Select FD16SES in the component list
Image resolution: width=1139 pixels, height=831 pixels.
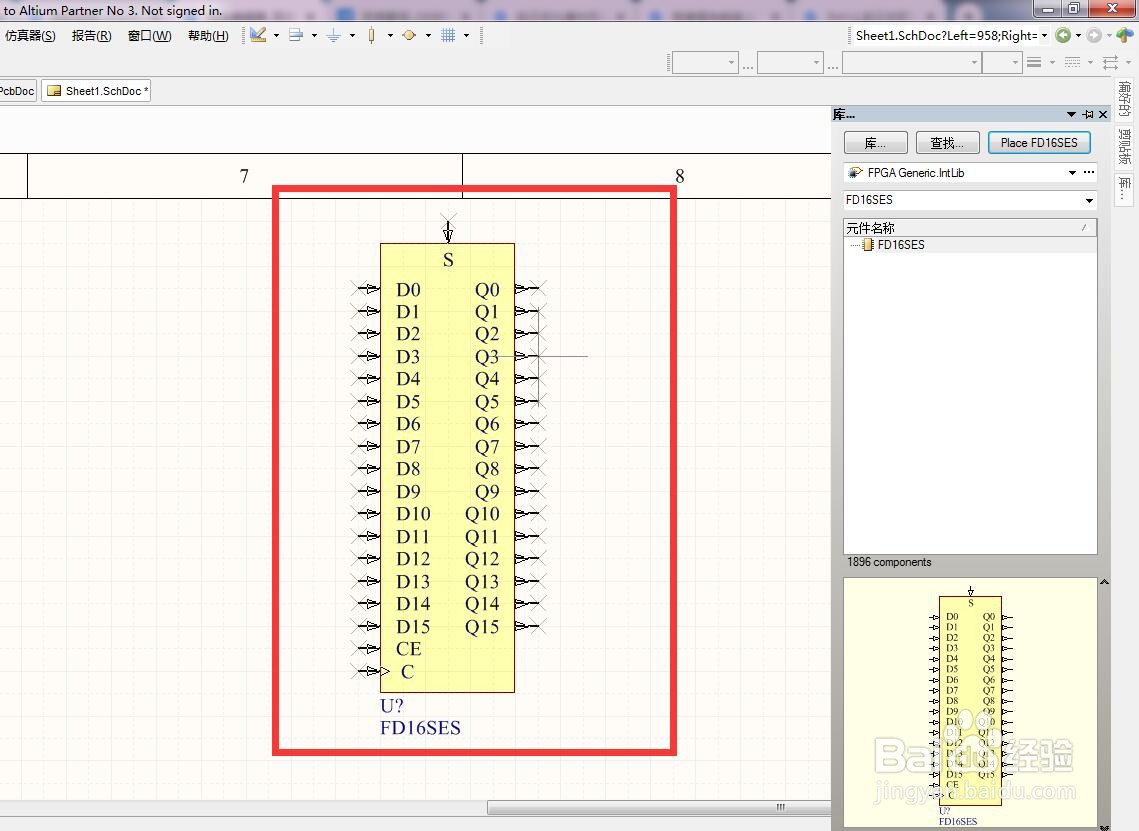(901, 245)
